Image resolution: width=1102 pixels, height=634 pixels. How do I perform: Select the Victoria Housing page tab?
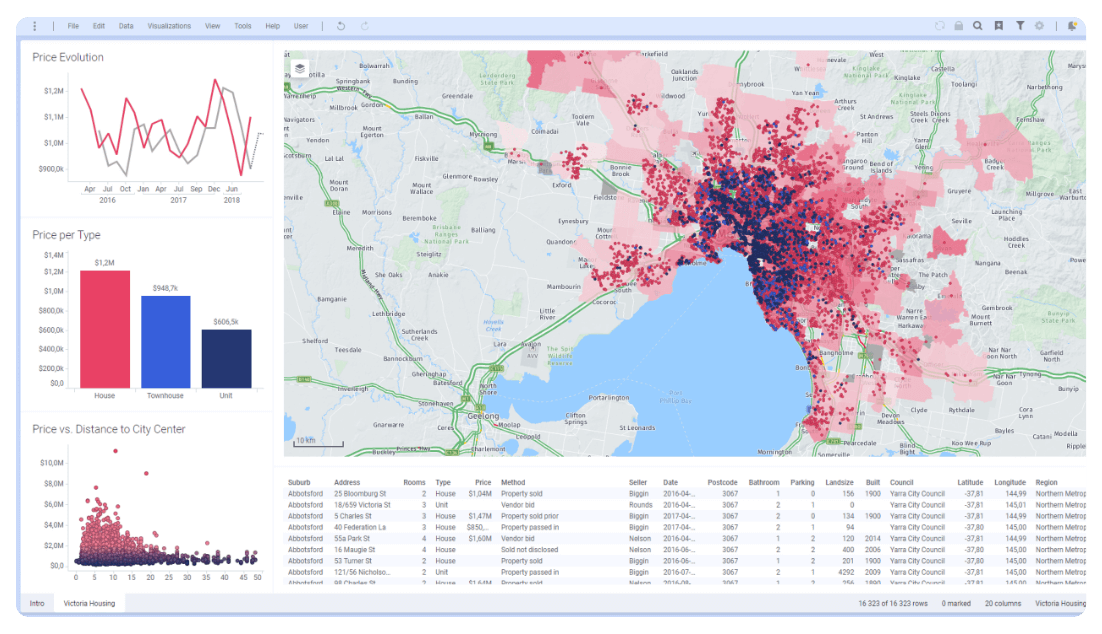89,604
